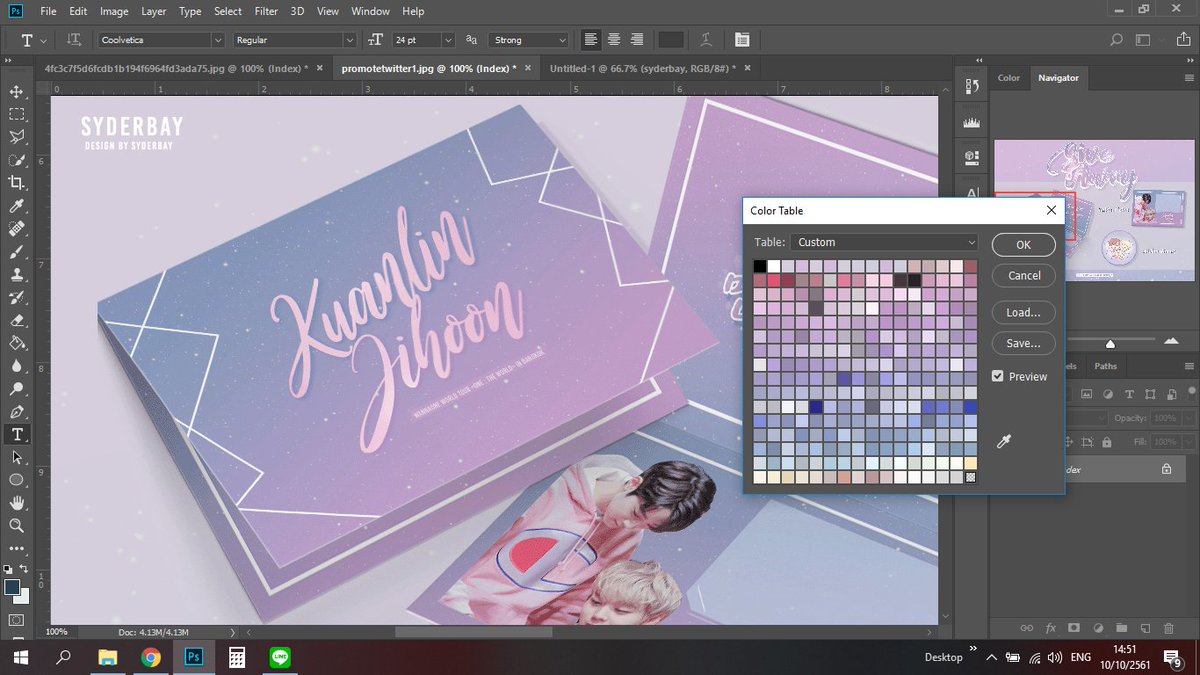1200x675 pixels.
Task: Switch to the Untitled-1 document tab
Action: click(643, 68)
